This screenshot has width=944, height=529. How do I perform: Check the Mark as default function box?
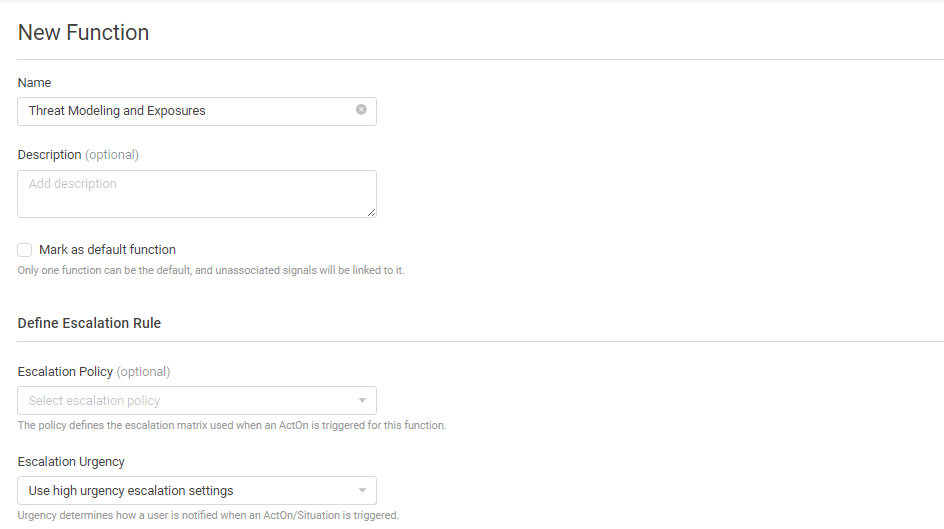coord(25,250)
